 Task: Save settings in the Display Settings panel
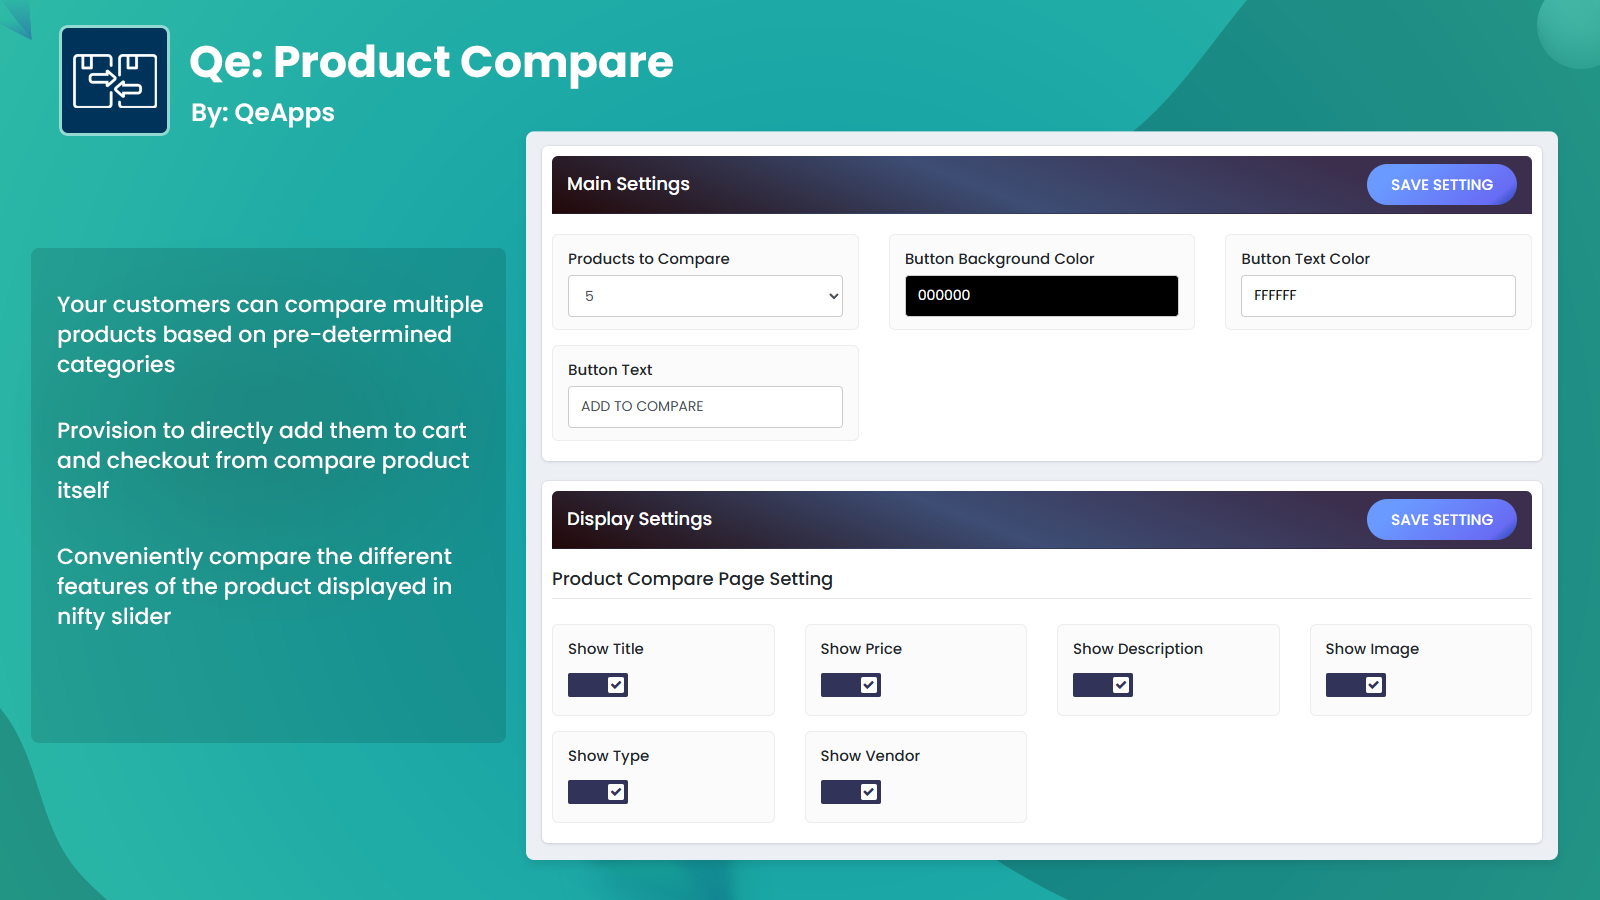click(x=1441, y=520)
